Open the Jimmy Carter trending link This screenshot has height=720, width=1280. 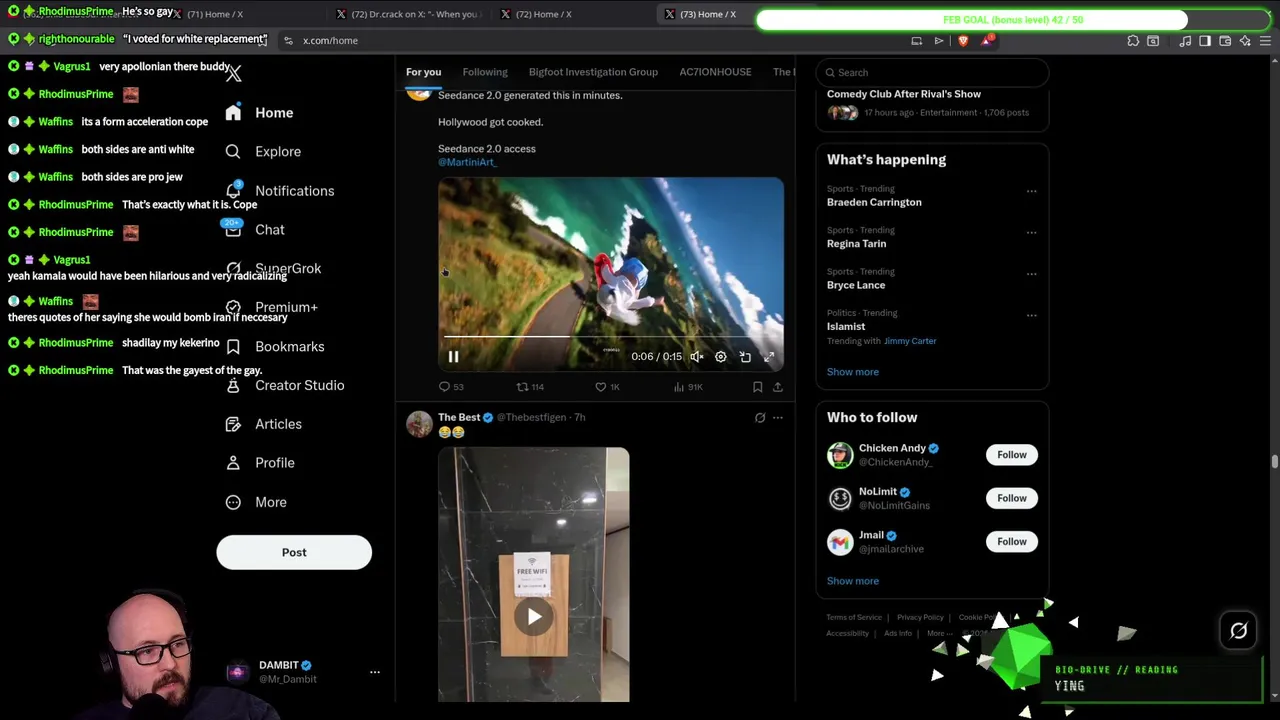[910, 341]
